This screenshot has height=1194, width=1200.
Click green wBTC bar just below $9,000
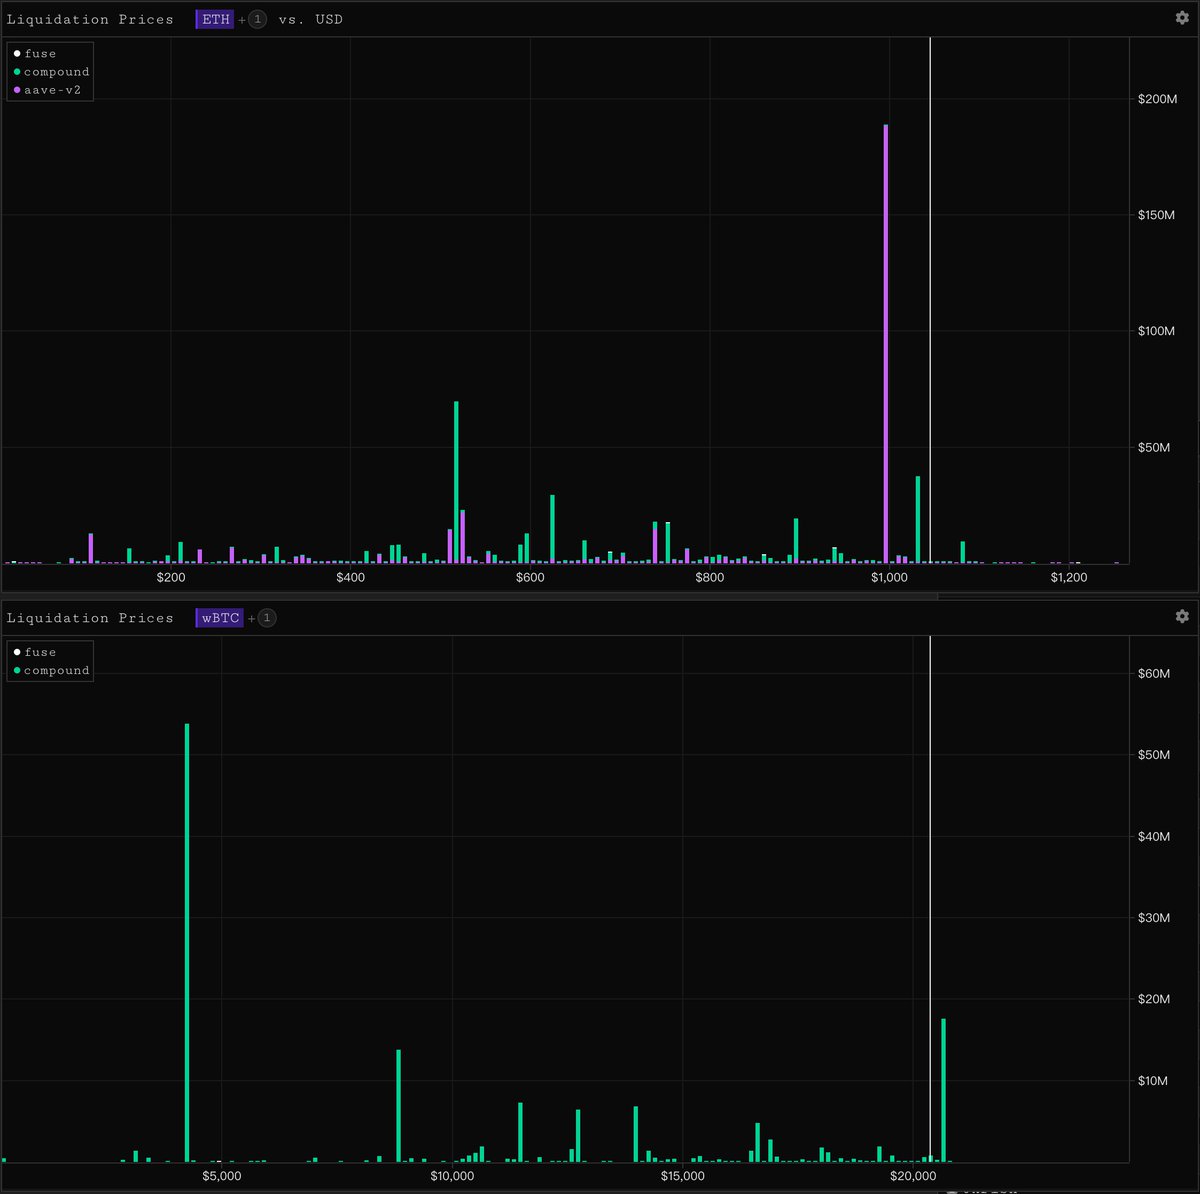tap(399, 1106)
